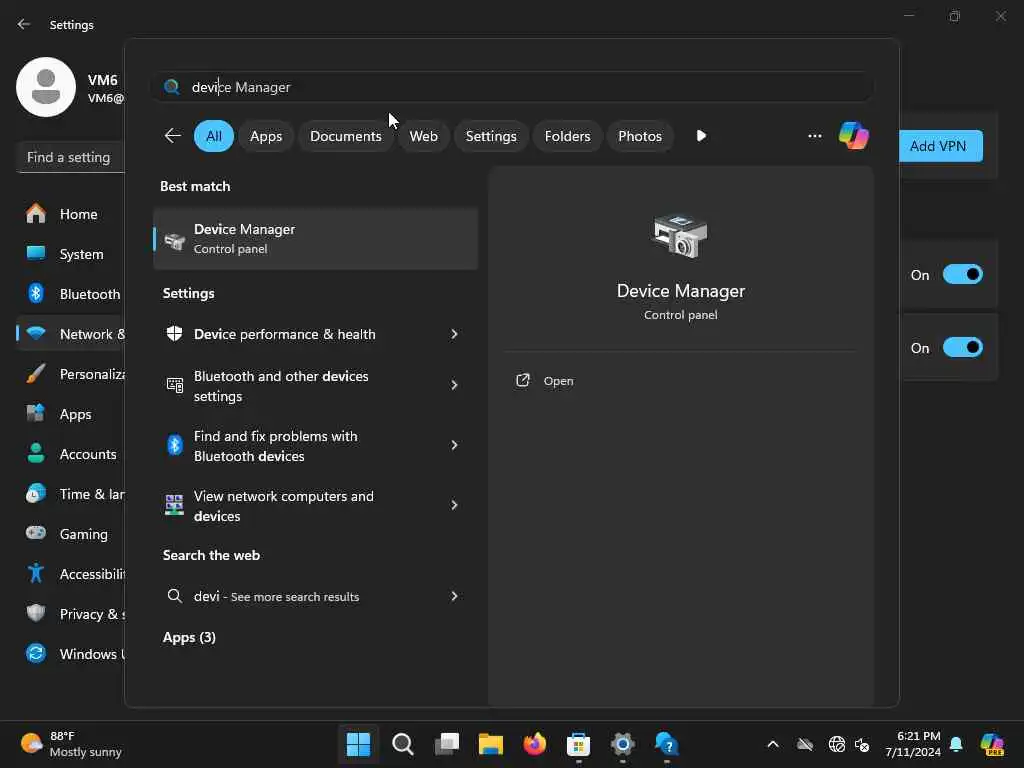Open Network & internet in Settings sidebar

click(71, 334)
